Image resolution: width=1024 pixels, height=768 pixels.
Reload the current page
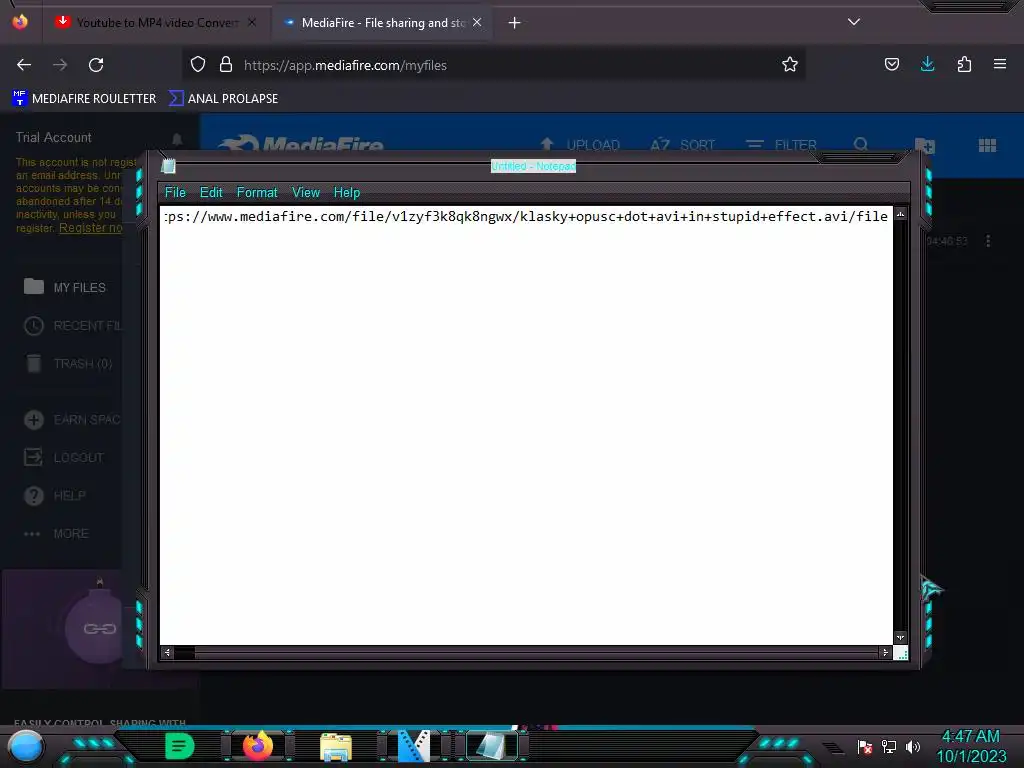pyautogui.click(x=96, y=65)
